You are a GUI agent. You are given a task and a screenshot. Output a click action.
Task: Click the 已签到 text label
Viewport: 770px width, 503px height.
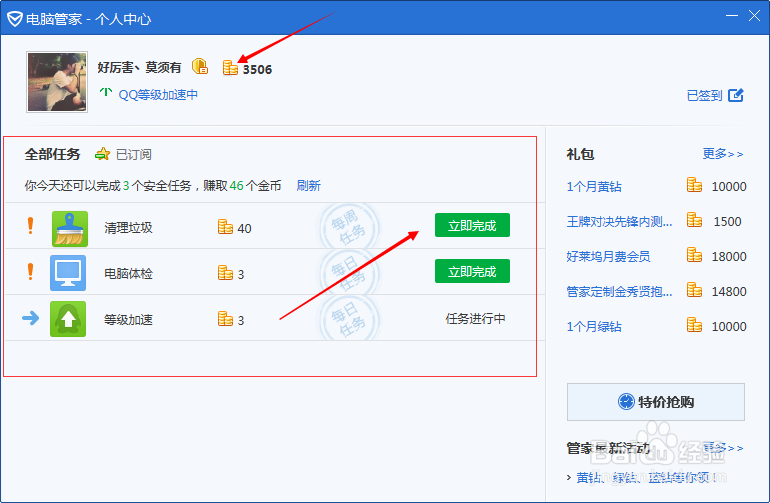[704, 95]
